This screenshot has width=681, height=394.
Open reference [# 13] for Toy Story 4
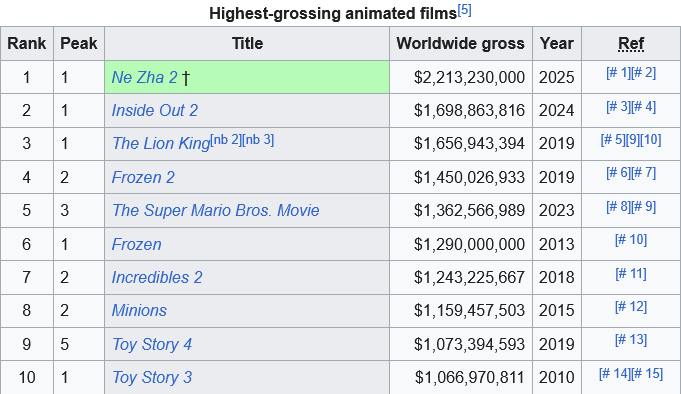coord(631,339)
